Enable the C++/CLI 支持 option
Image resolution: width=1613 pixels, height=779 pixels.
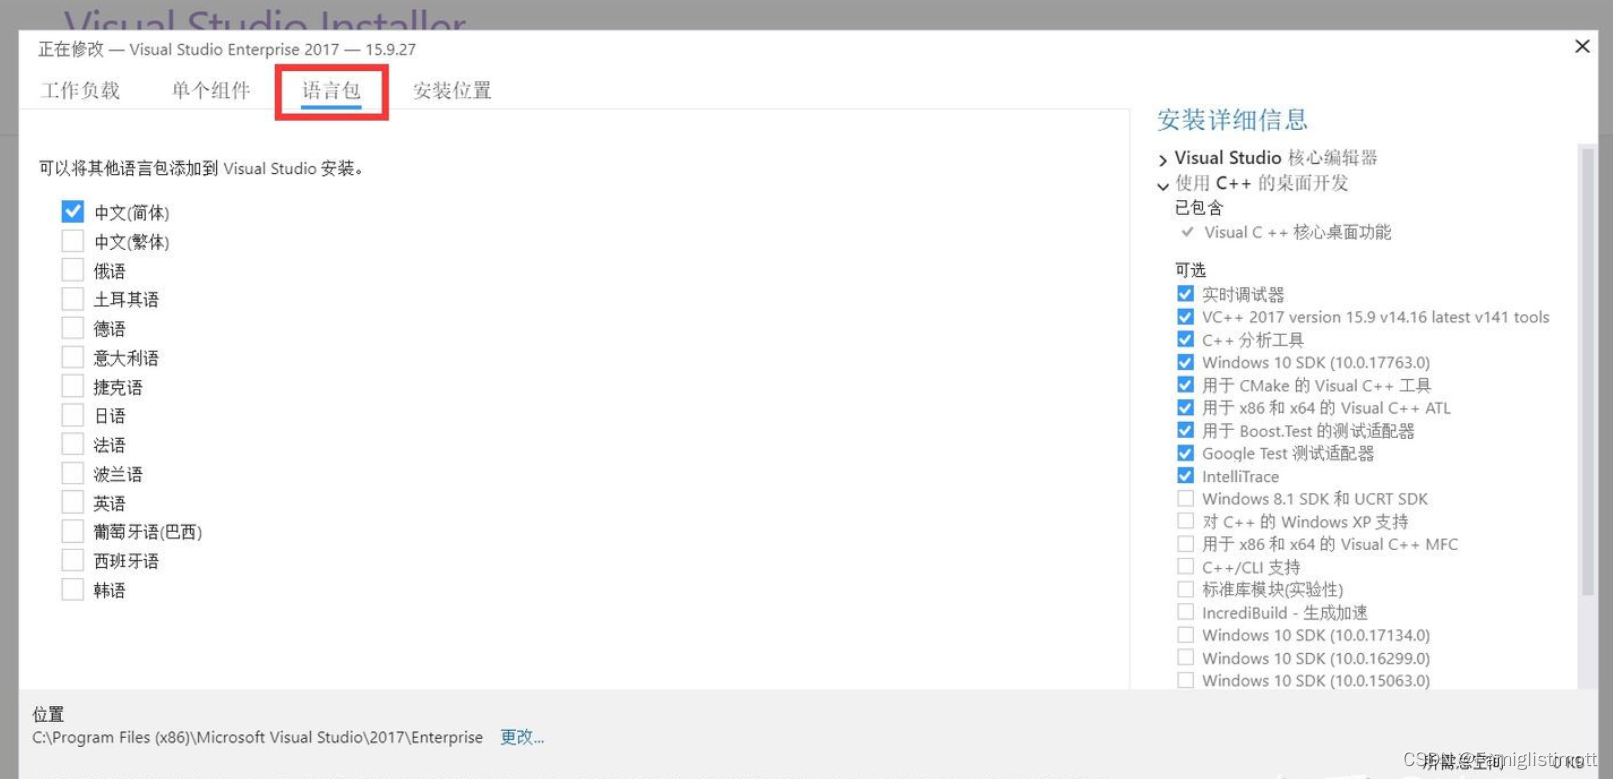click(1185, 566)
